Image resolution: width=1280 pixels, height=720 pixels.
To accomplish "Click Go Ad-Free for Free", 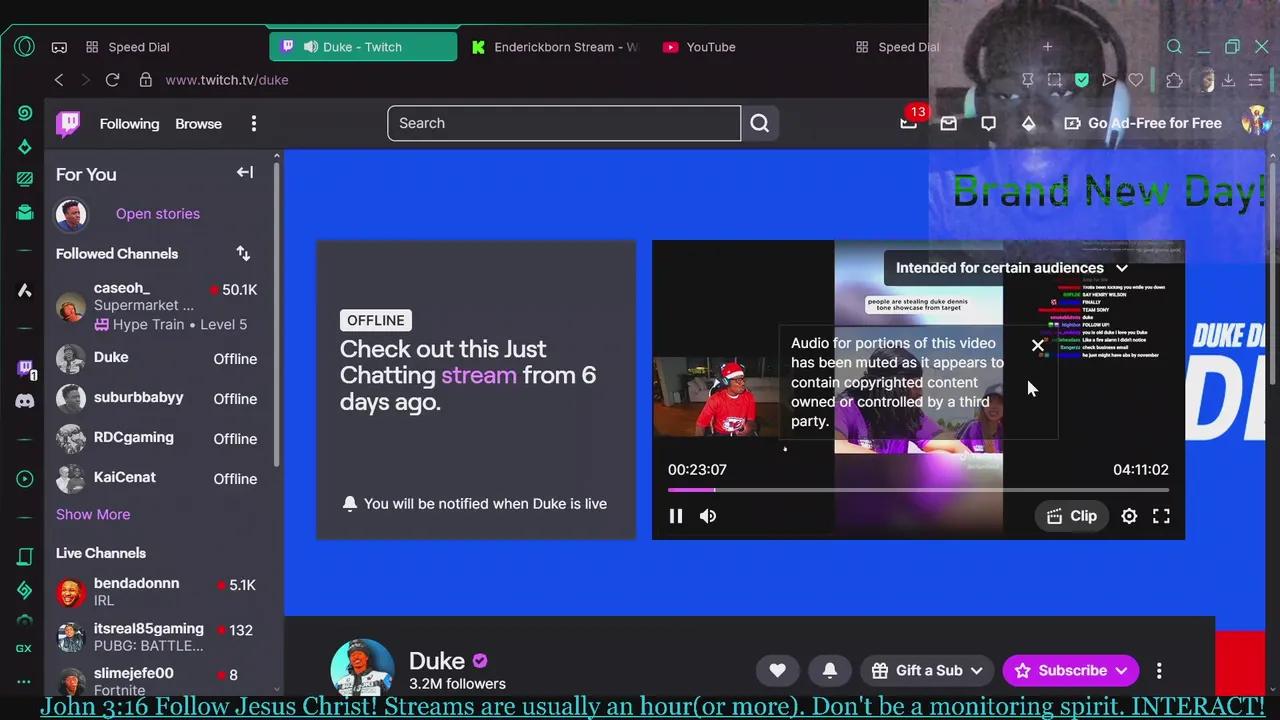I will click(x=1143, y=123).
